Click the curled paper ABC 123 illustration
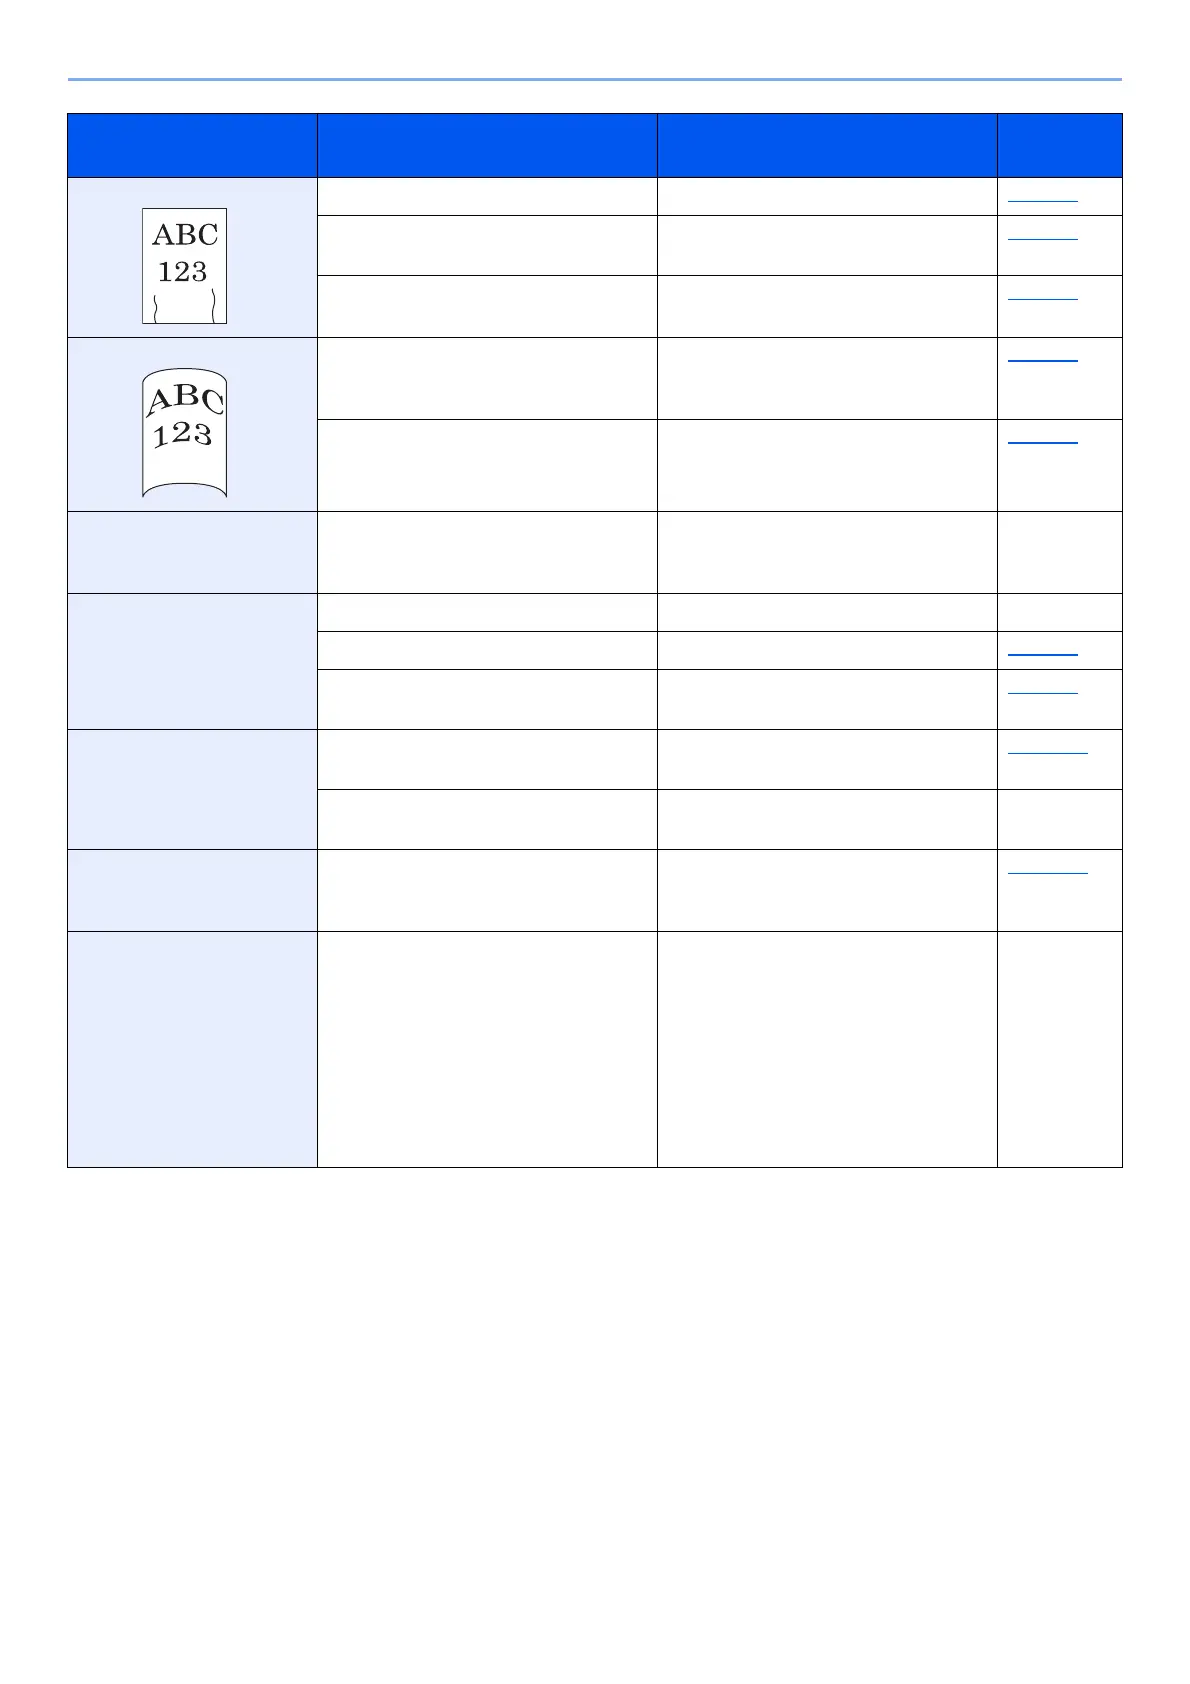Screen dimensions: 1190x1684 click(x=184, y=432)
